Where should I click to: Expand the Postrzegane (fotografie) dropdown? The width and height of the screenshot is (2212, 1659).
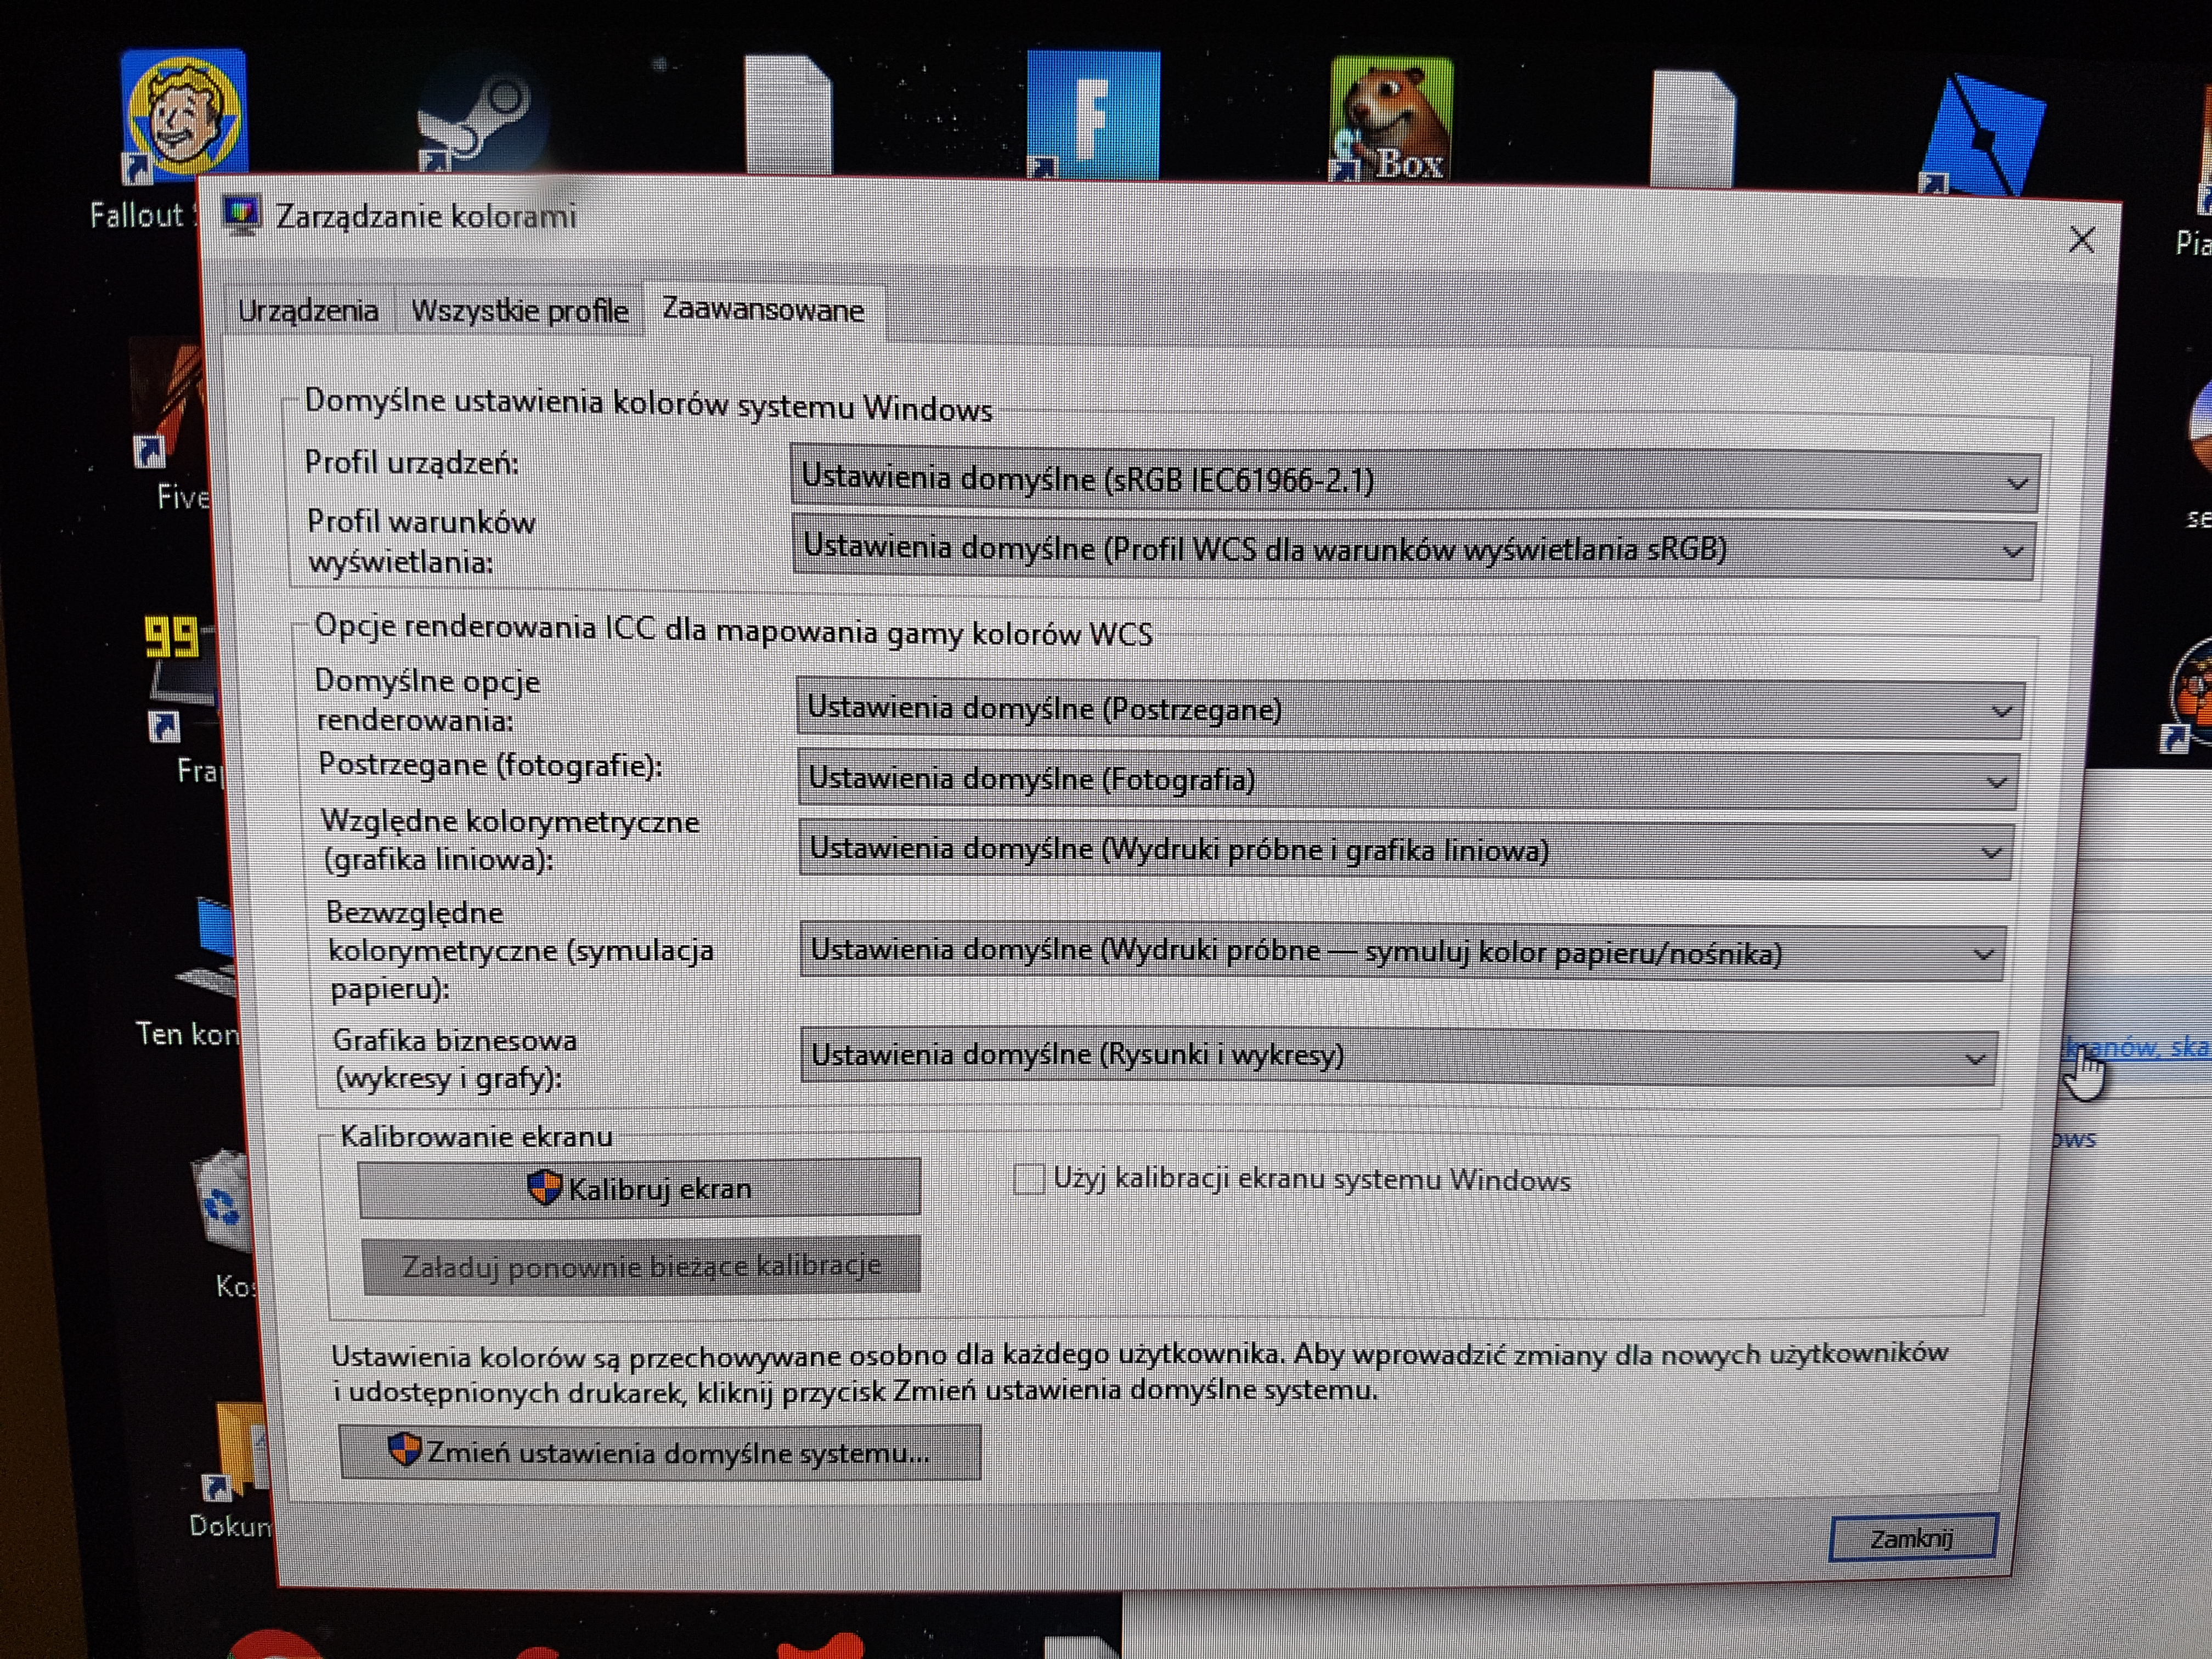tap(1407, 780)
